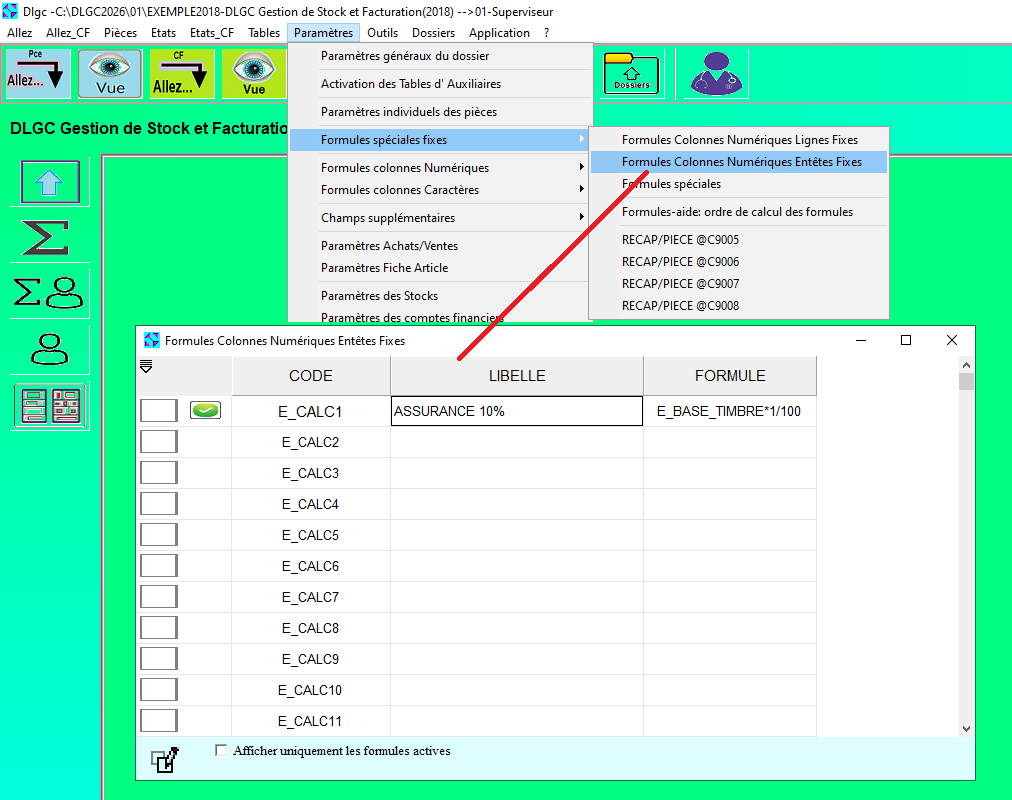This screenshot has width=1012, height=800.
Task: Click the green checkmark beside E_CALC1
Action: tap(205, 411)
